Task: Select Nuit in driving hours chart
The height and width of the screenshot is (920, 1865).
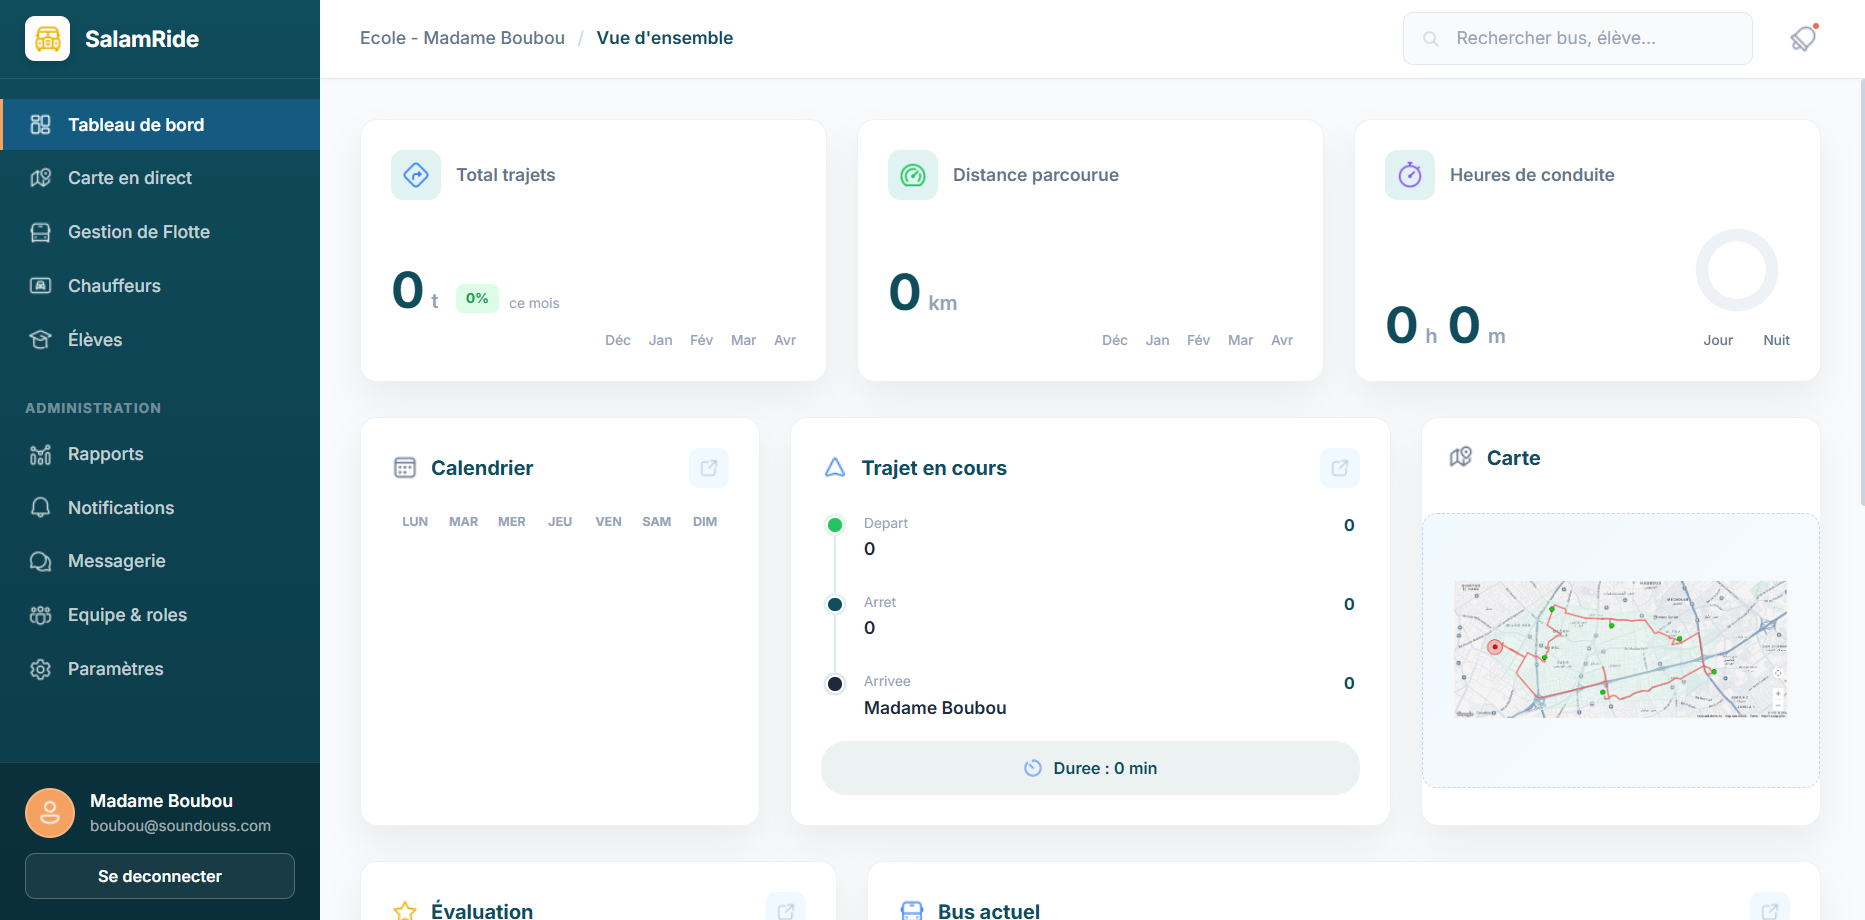Action: pyautogui.click(x=1776, y=340)
